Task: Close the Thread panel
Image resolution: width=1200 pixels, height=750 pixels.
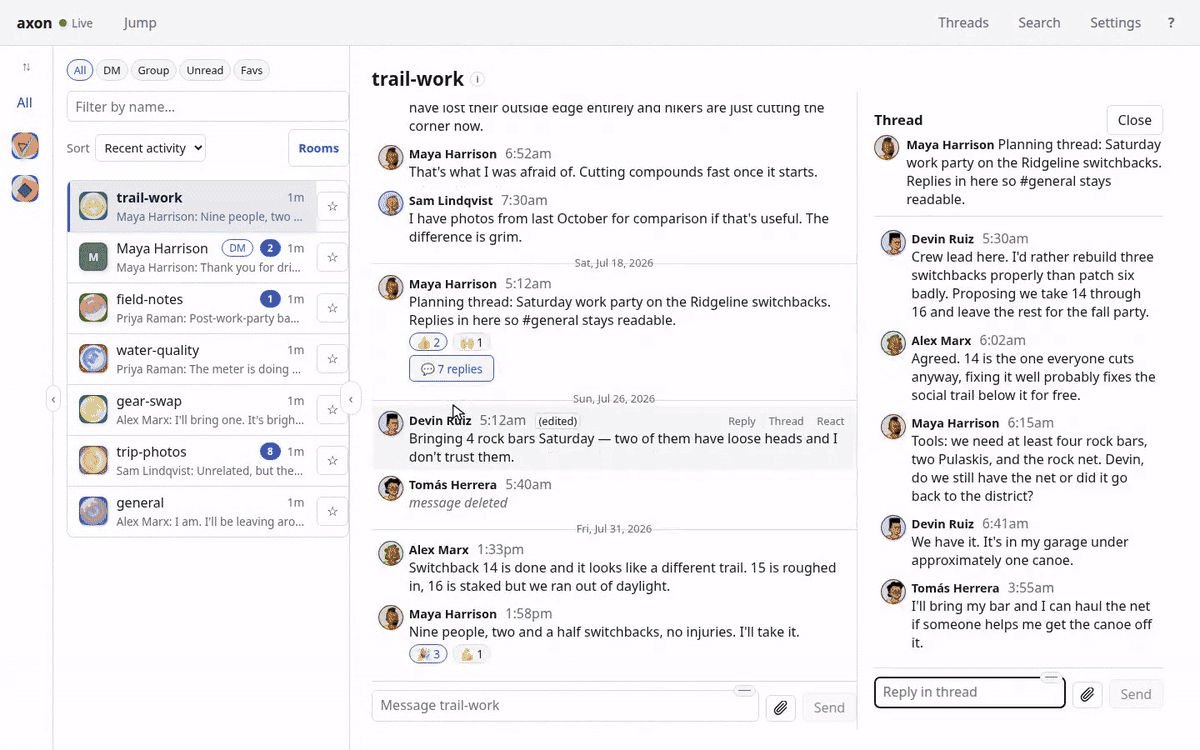Action: point(1134,120)
